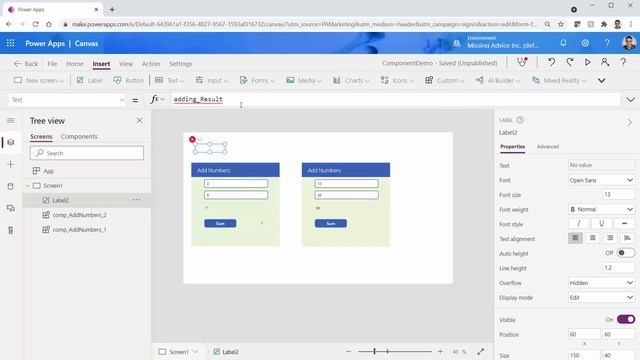Viewport: 640px width, 360px height.
Task: Open the New screen dropdown
Action: (x=39, y=80)
